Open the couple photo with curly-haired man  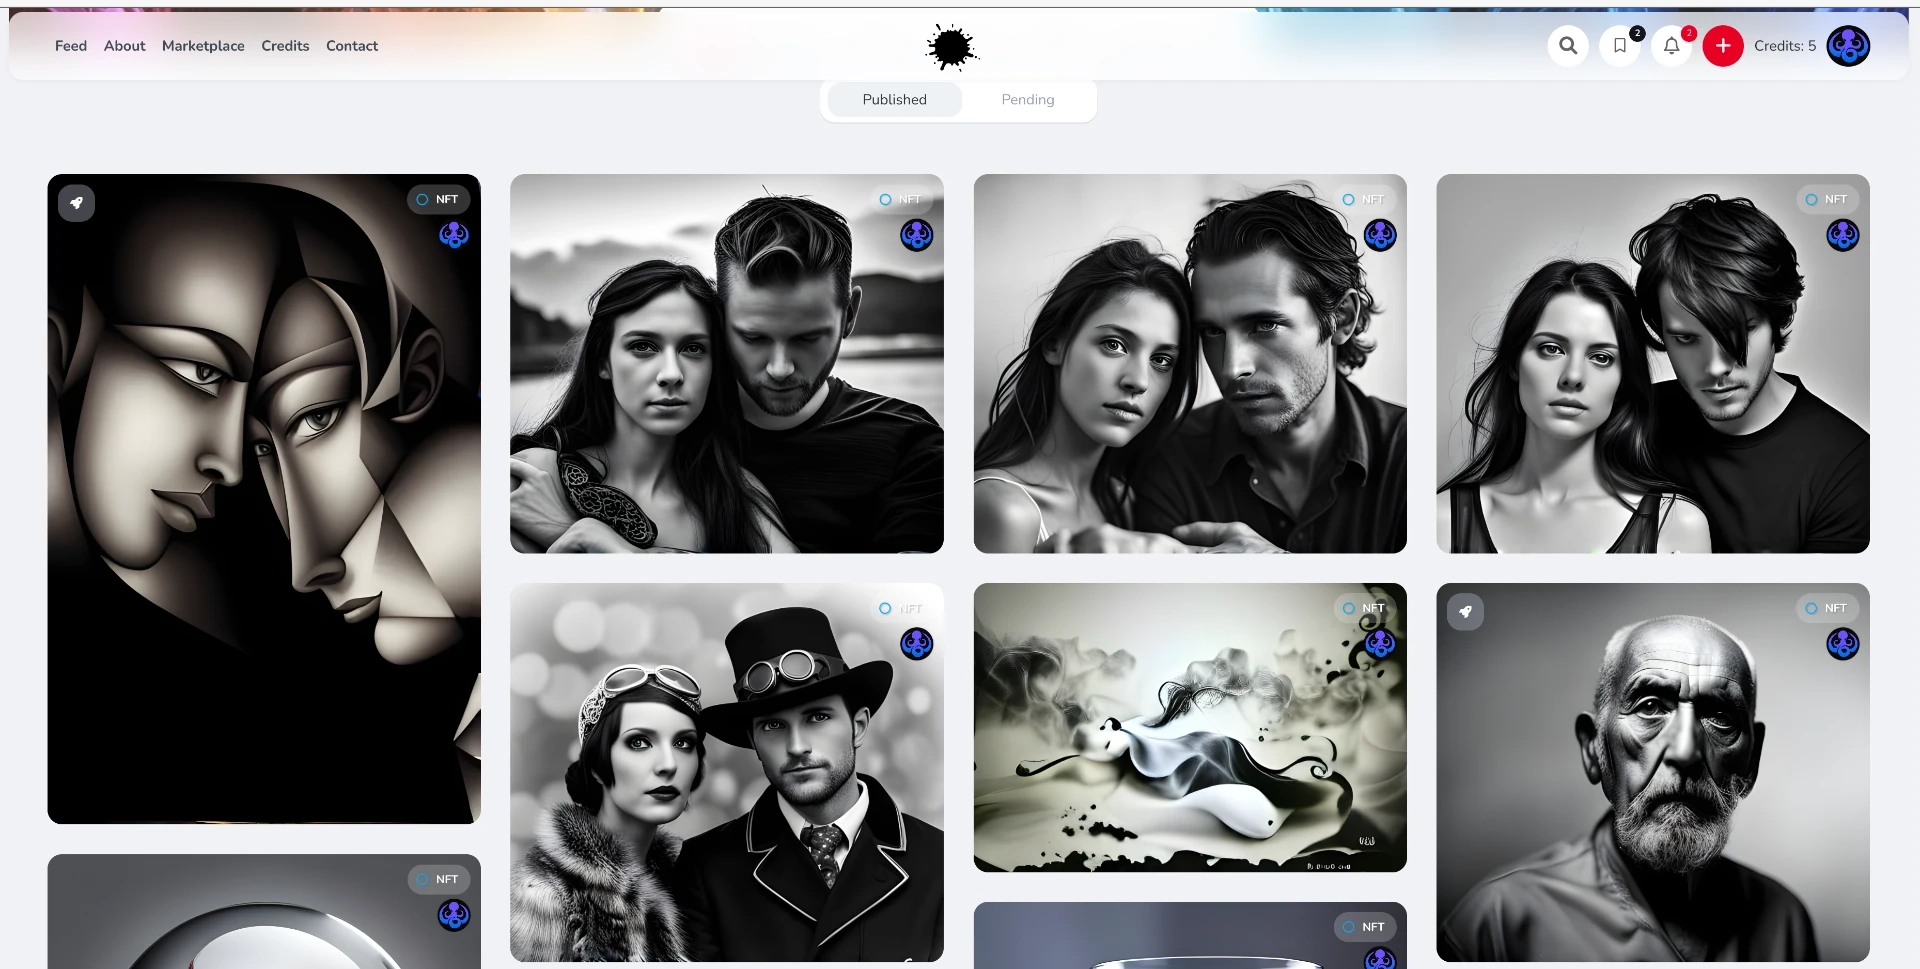tap(1190, 364)
